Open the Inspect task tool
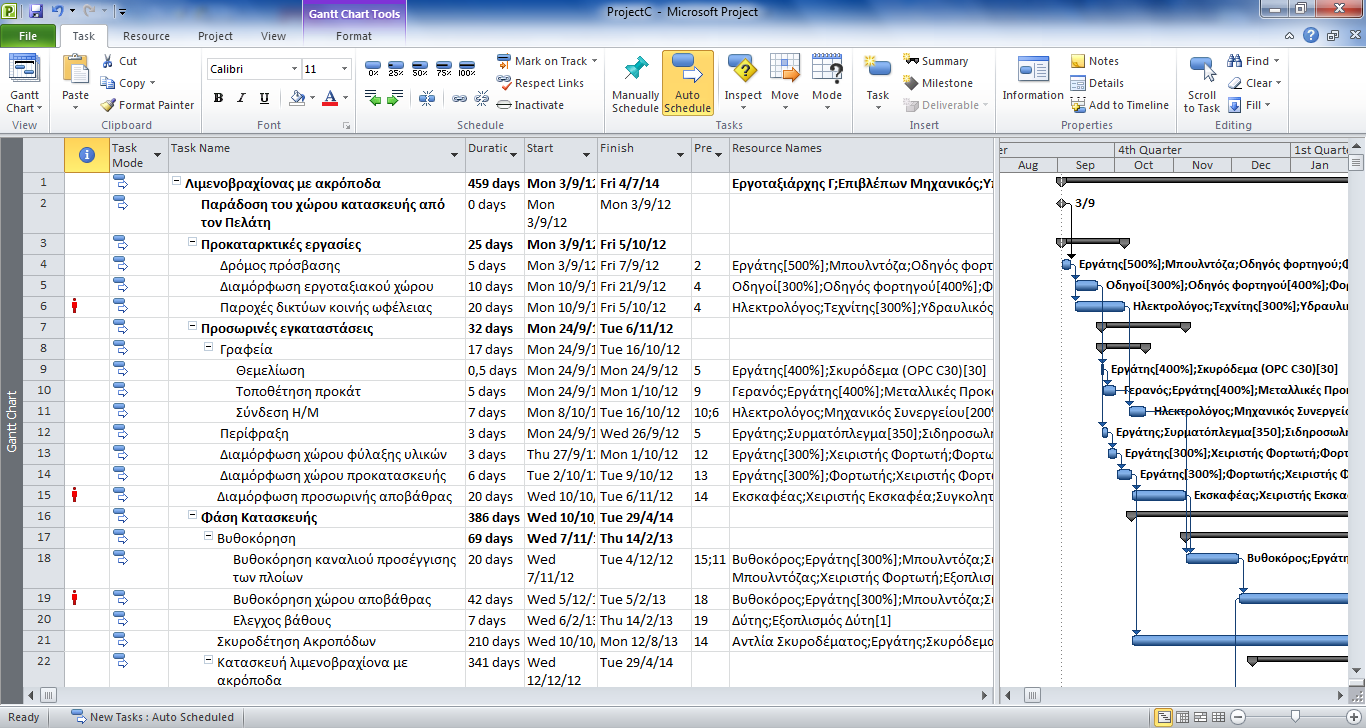 (743, 80)
